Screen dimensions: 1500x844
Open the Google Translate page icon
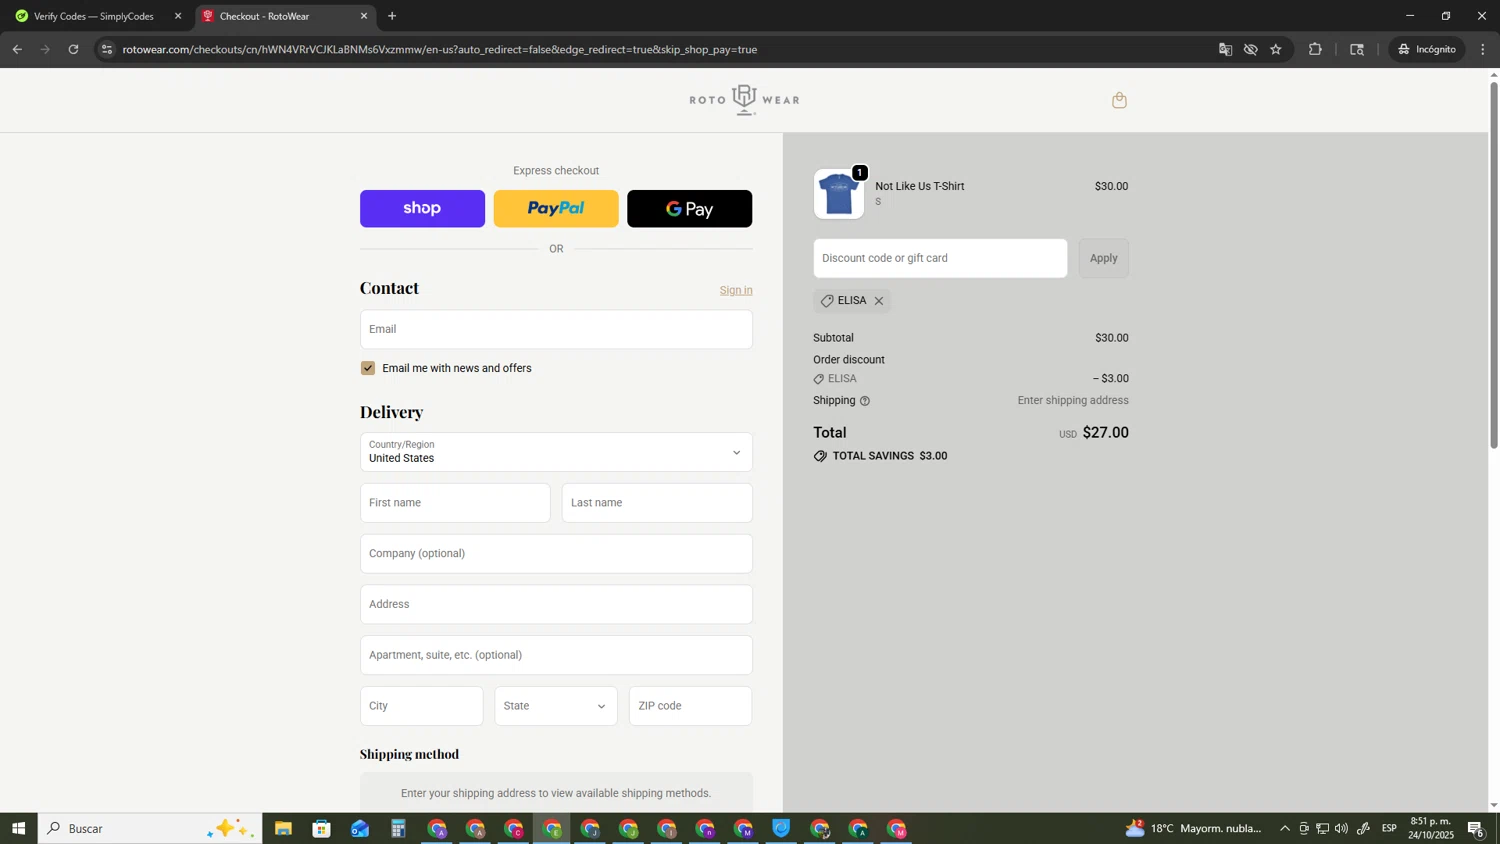click(x=1225, y=49)
